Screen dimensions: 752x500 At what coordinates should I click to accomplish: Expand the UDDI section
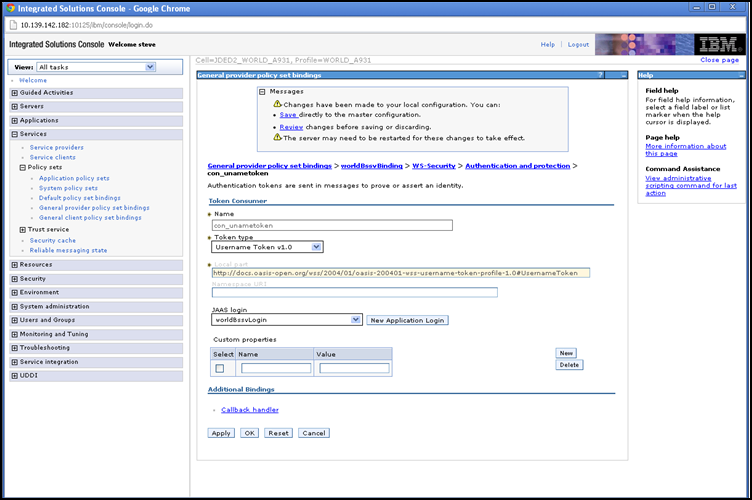(15, 376)
